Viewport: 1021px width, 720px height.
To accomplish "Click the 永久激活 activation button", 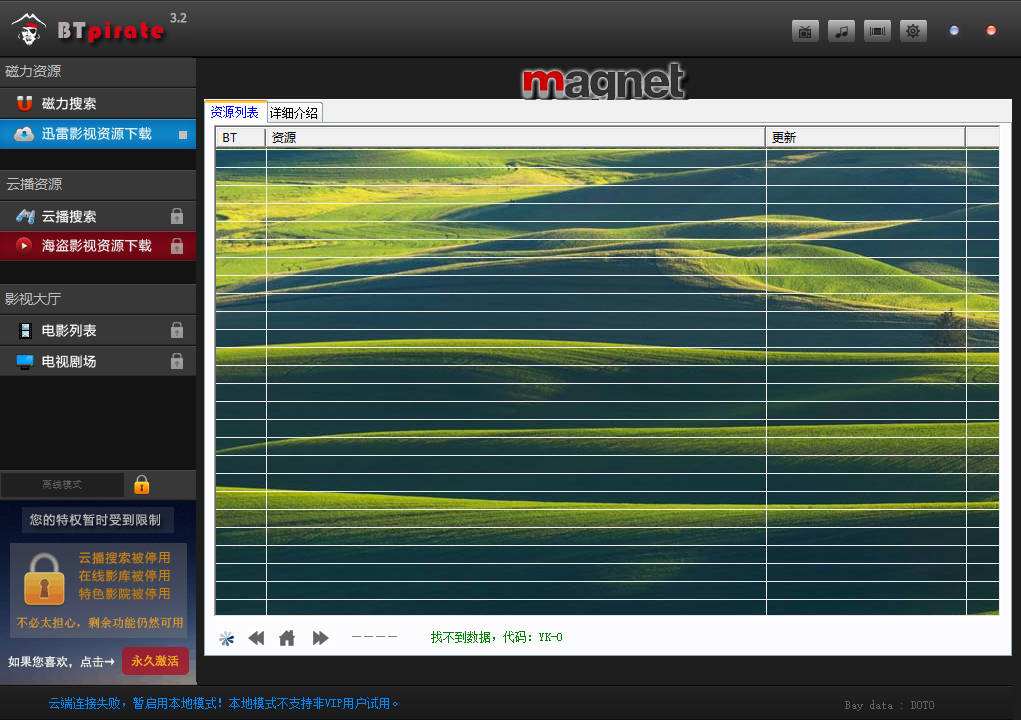I will tap(155, 661).
